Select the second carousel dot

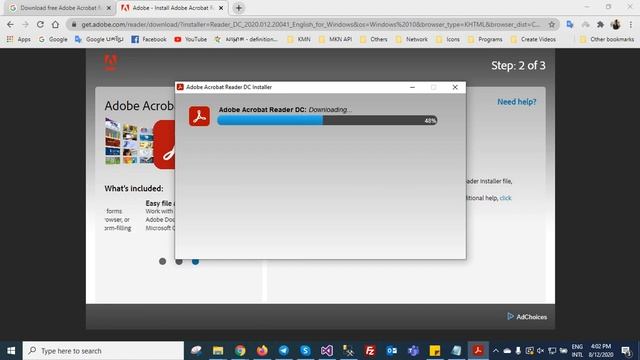tap(179, 261)
